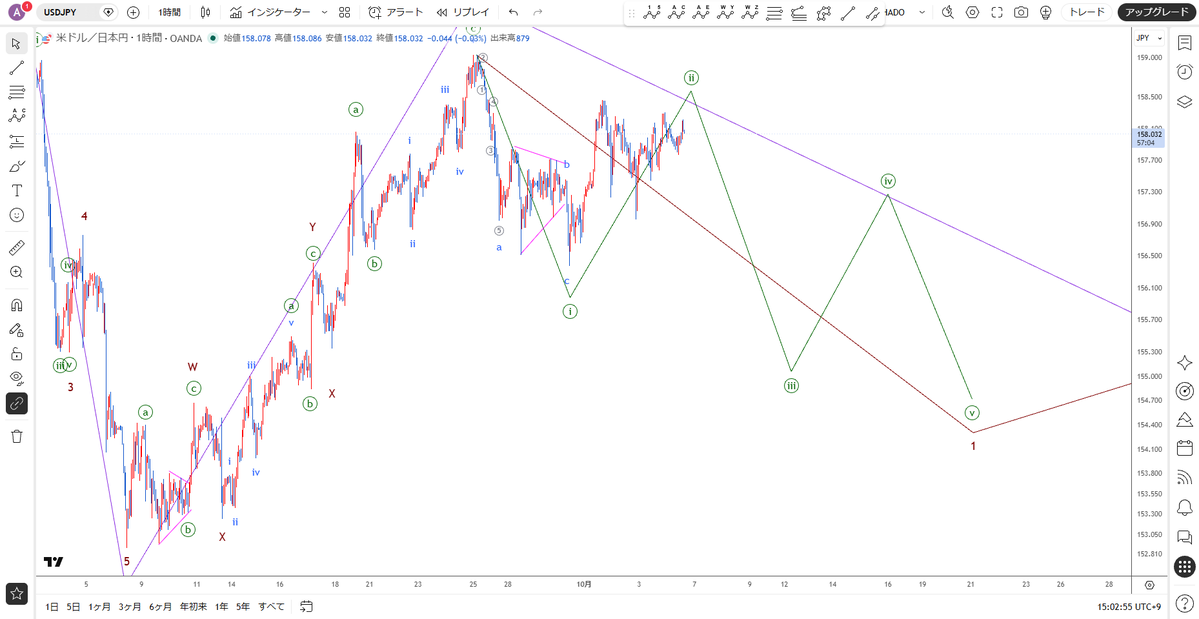
Task: Set range to 1日
Action: point(51,607)
